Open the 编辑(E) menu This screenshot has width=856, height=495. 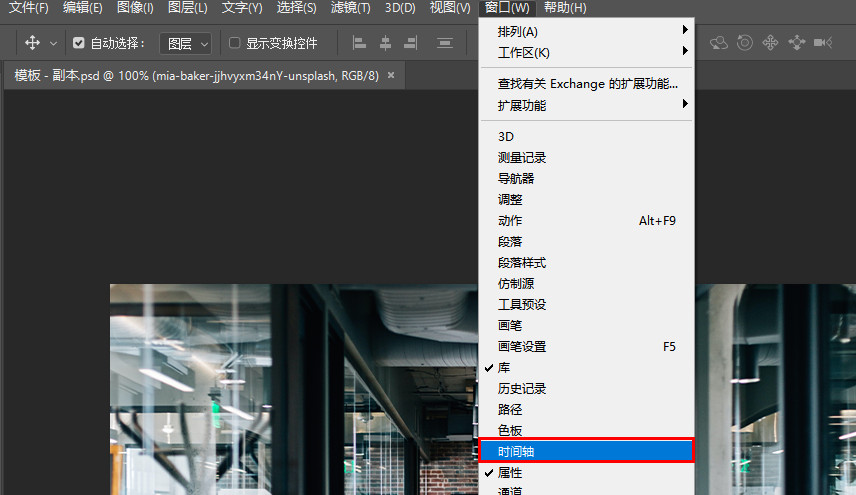(x=82, y=8)
